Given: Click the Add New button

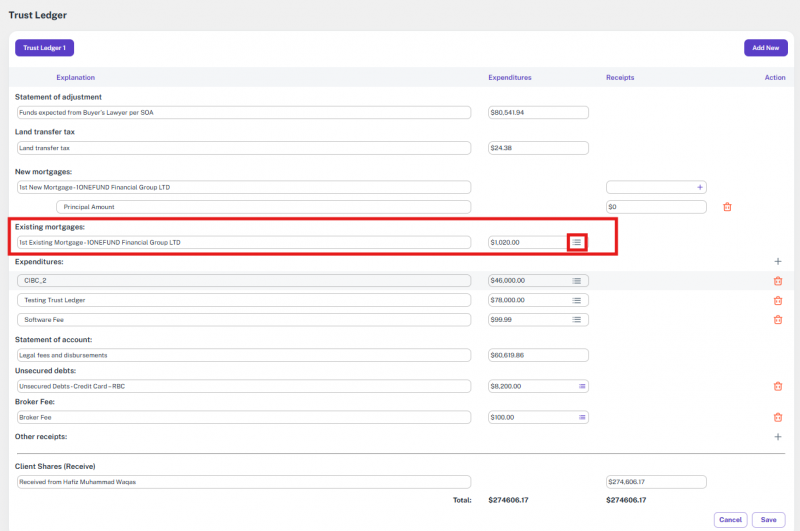Looking at the screenshot, I should coord(765,47).
